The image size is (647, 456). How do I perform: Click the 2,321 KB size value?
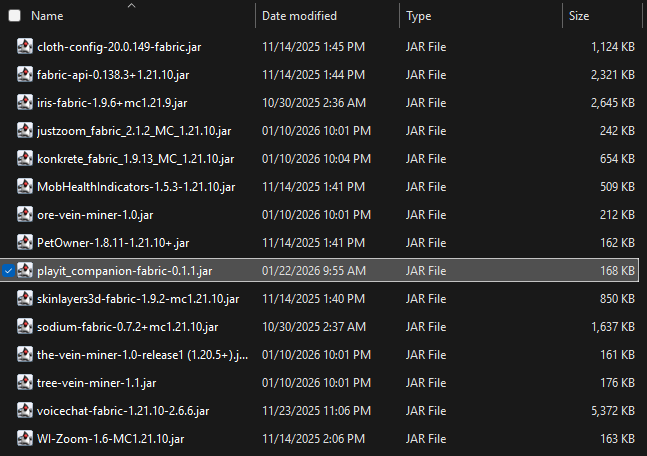tap(613, 75)
